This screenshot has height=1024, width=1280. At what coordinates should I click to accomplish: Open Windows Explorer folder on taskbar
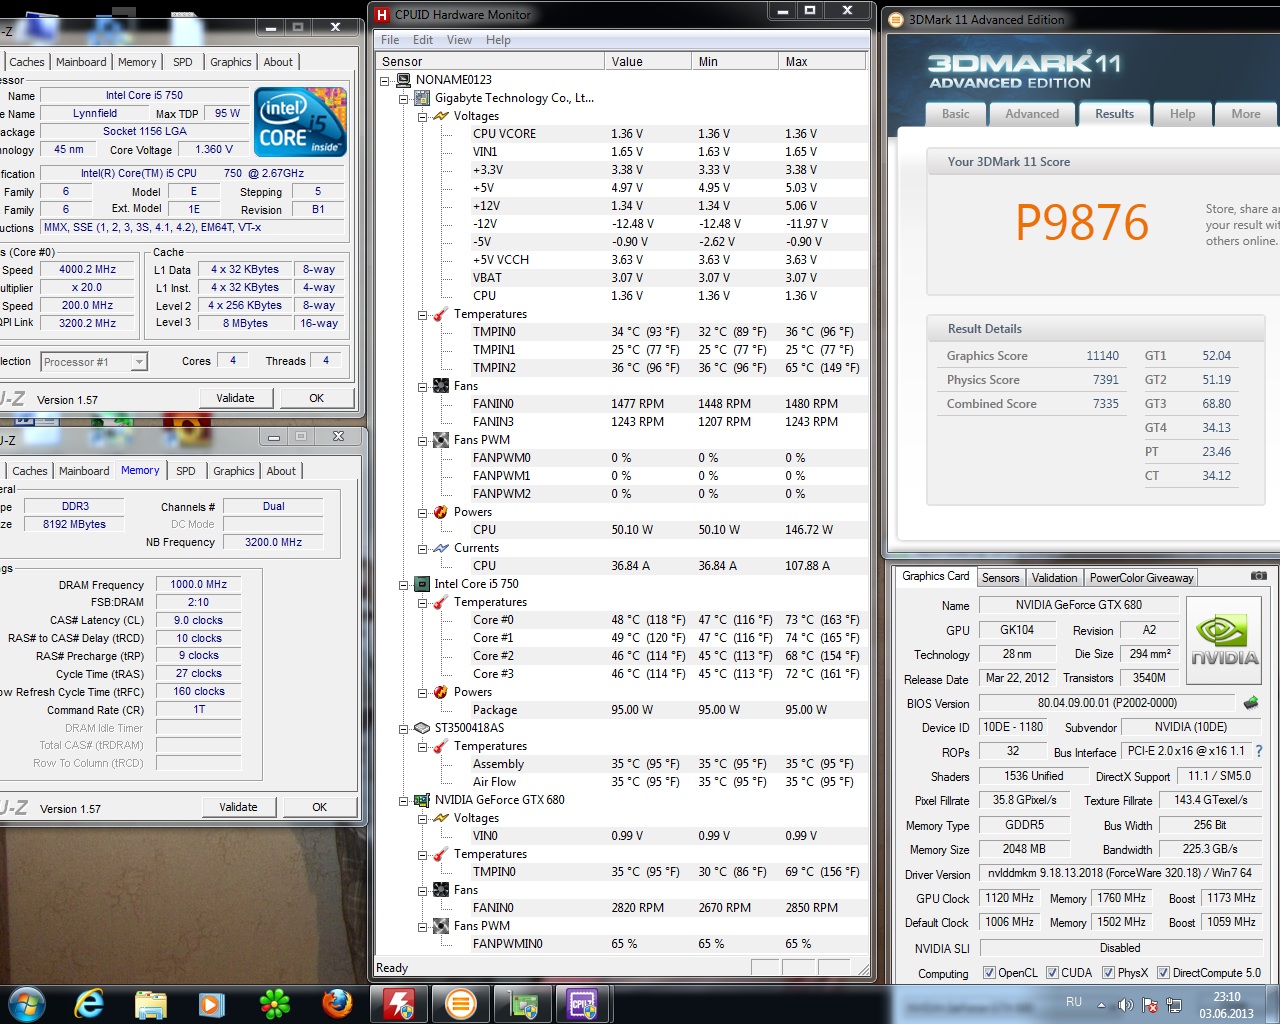pyautogui.click(x=150, y=1003)
